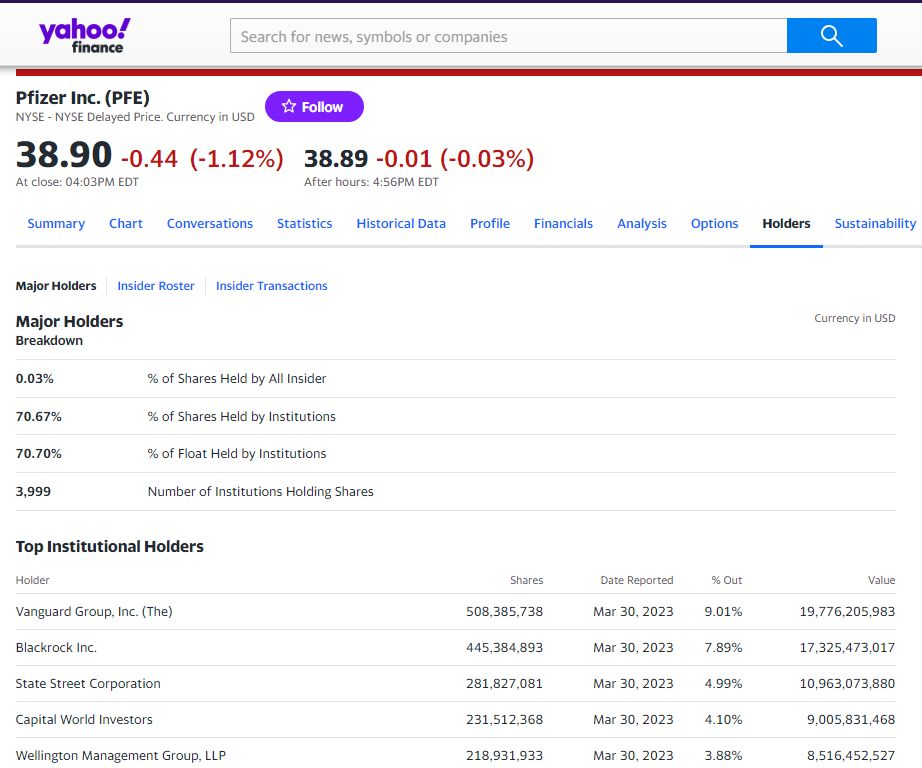Viewport: 922px width, 768px height.
Task: Click the State Street Corporation holder name
Action: 88,683
